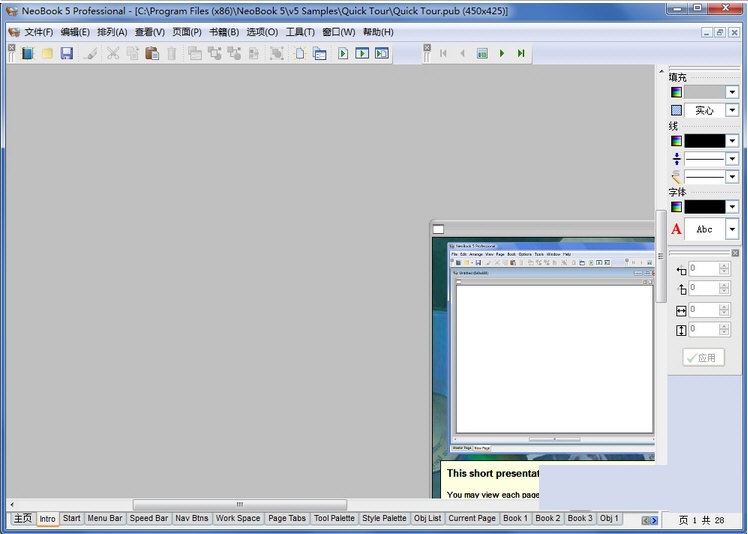The image size is (748, 534).
Task: Click the line color spectrum icon
Action: (x=676, y=141)
